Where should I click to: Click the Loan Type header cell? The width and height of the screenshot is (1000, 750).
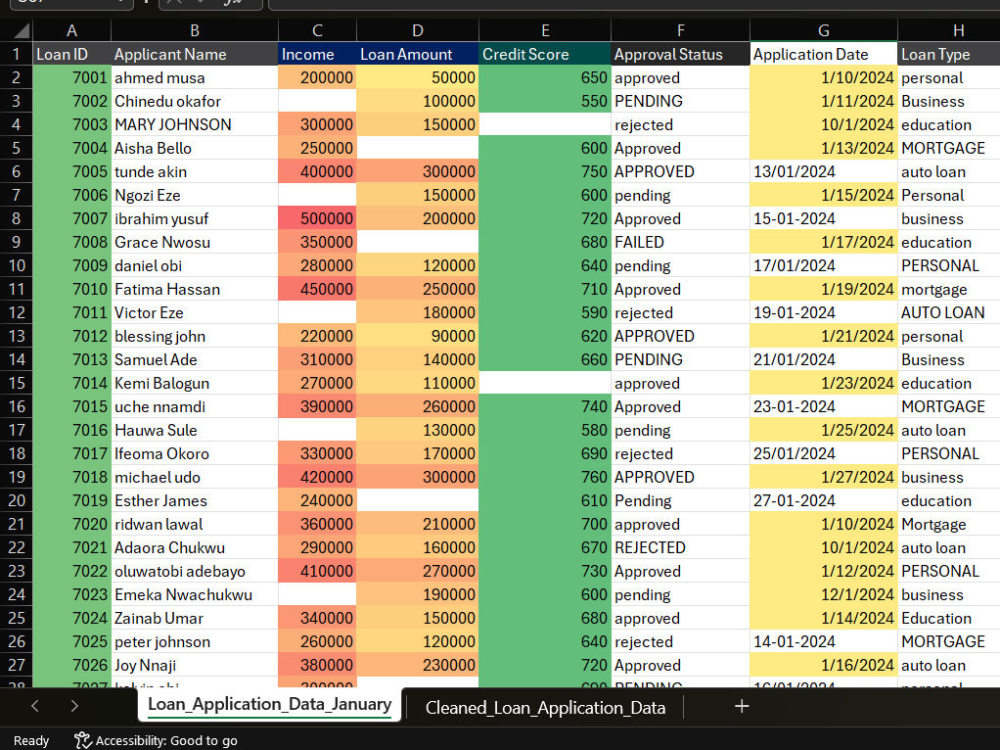[949, 54]
